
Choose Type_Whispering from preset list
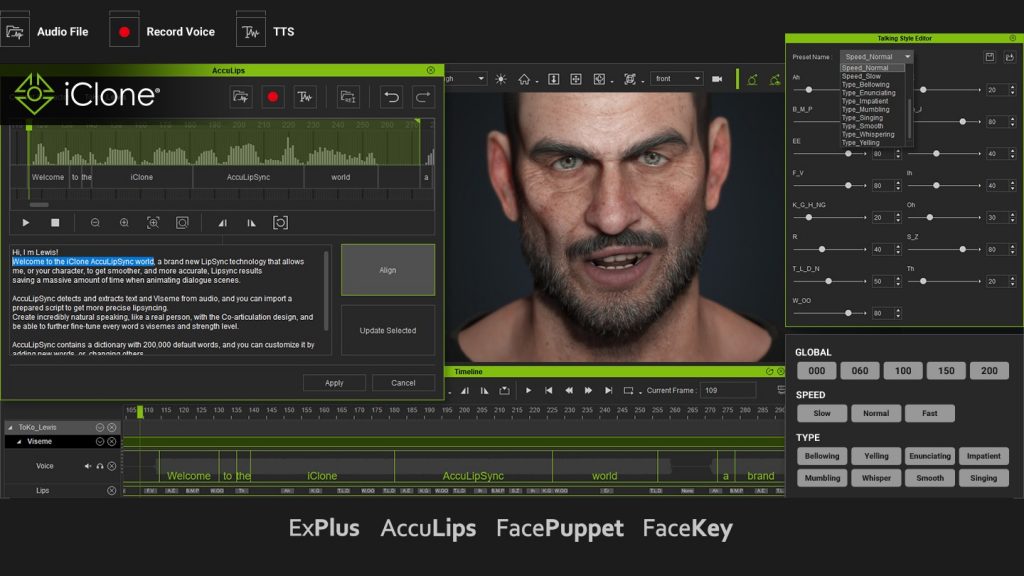(x=868, y=135)
